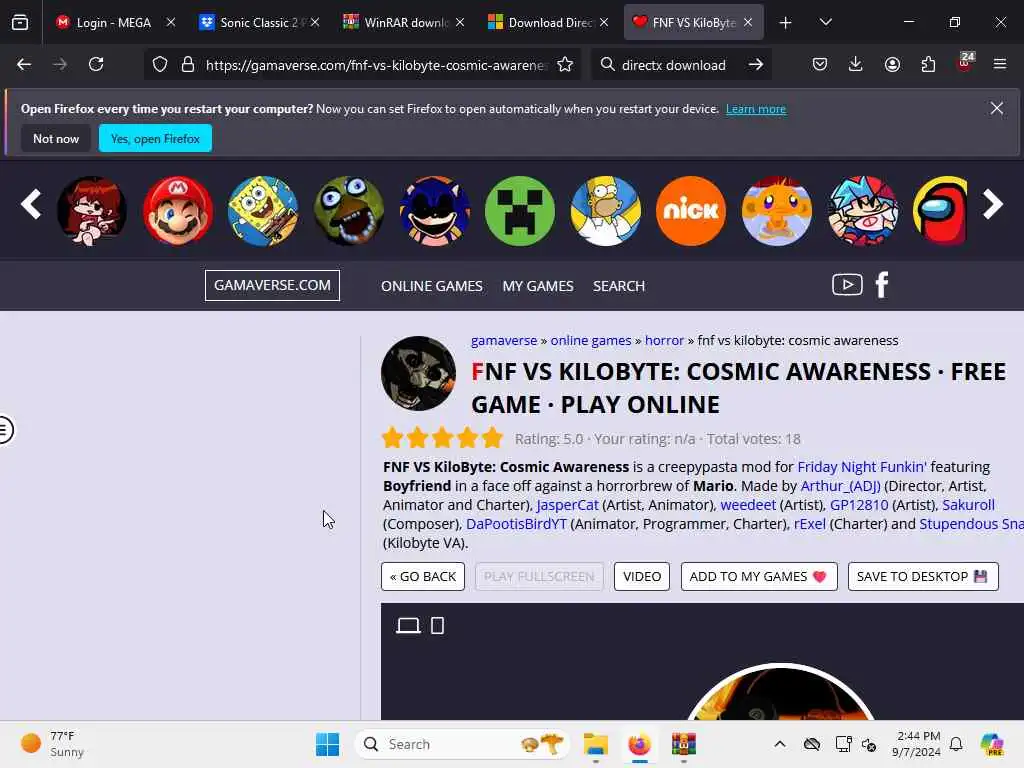Click Not now in Firefox prompt

click(56, 138)
